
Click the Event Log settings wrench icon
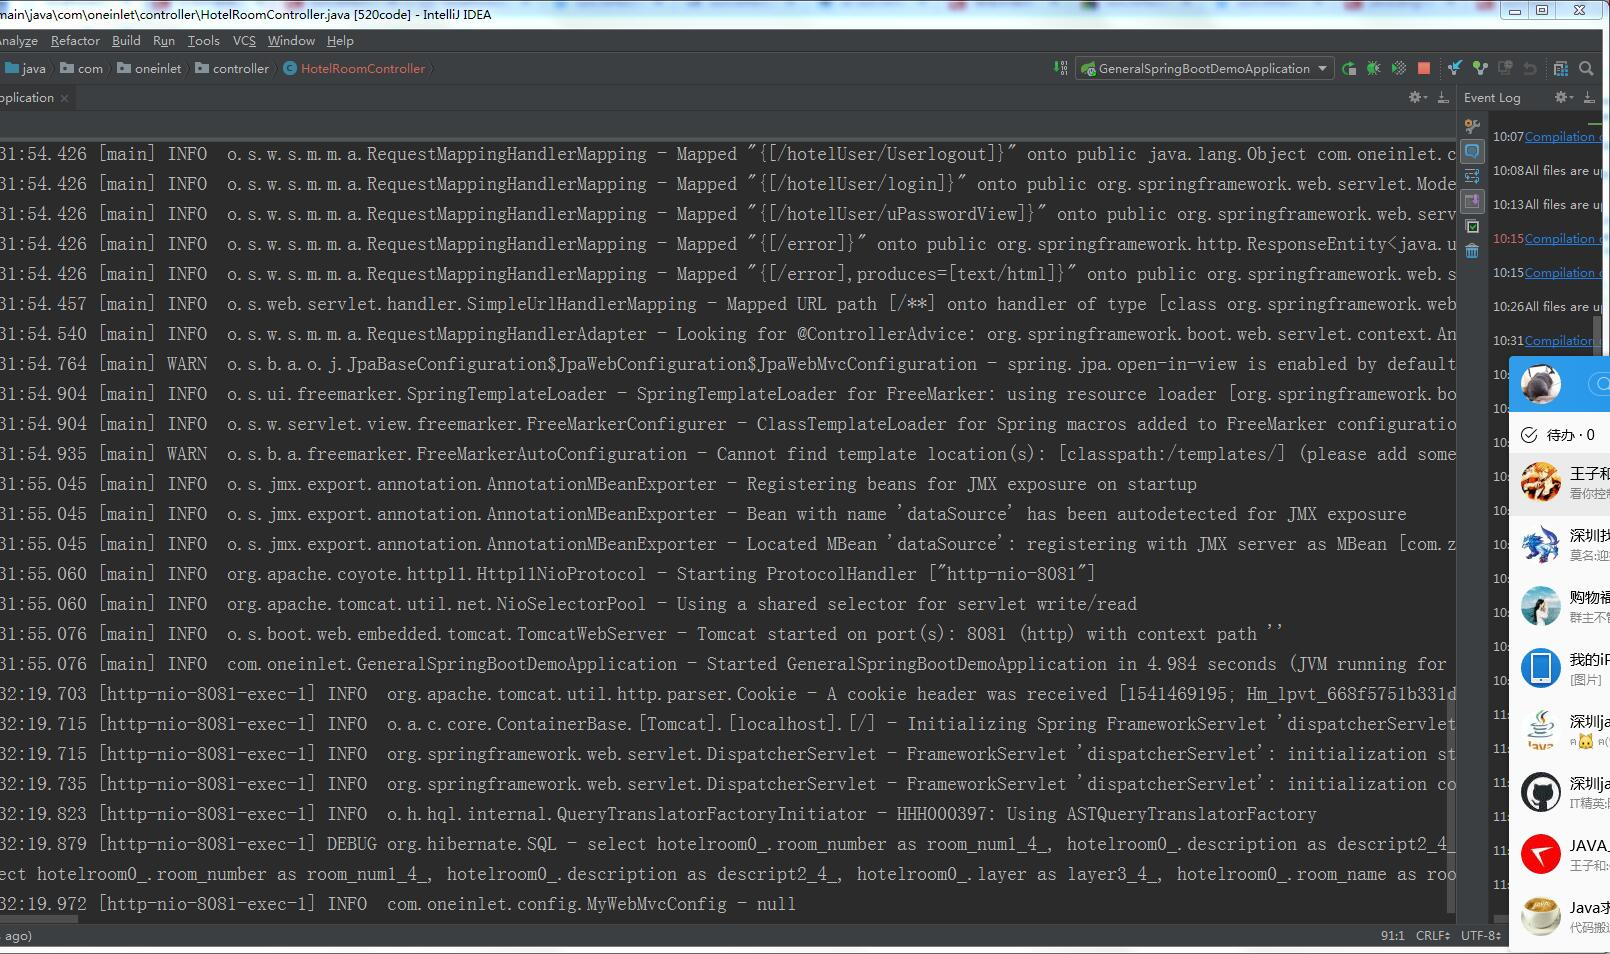pyautogui.click(x=1472, y=126)
